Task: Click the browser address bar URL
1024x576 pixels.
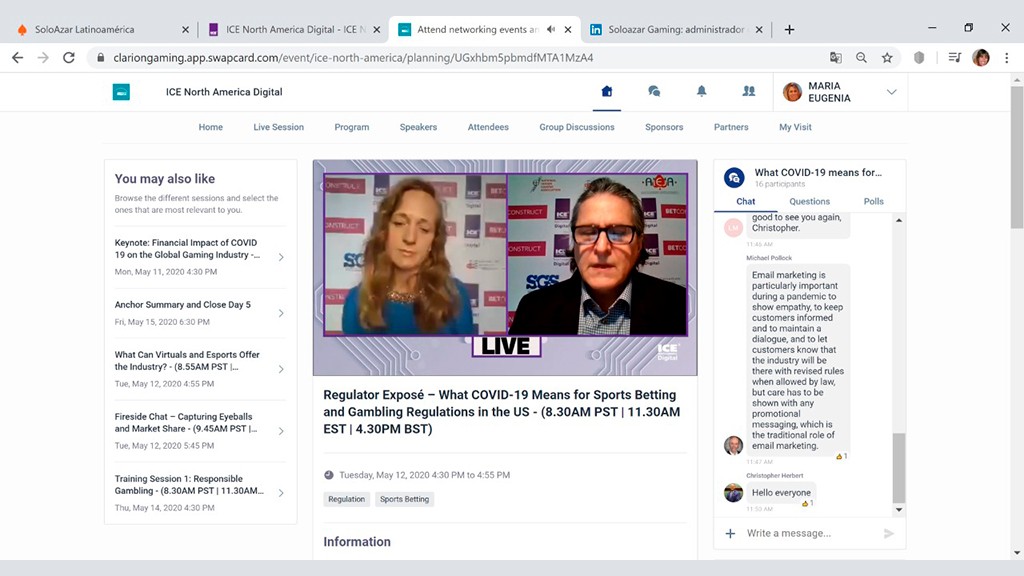Action: click(353, 57)
